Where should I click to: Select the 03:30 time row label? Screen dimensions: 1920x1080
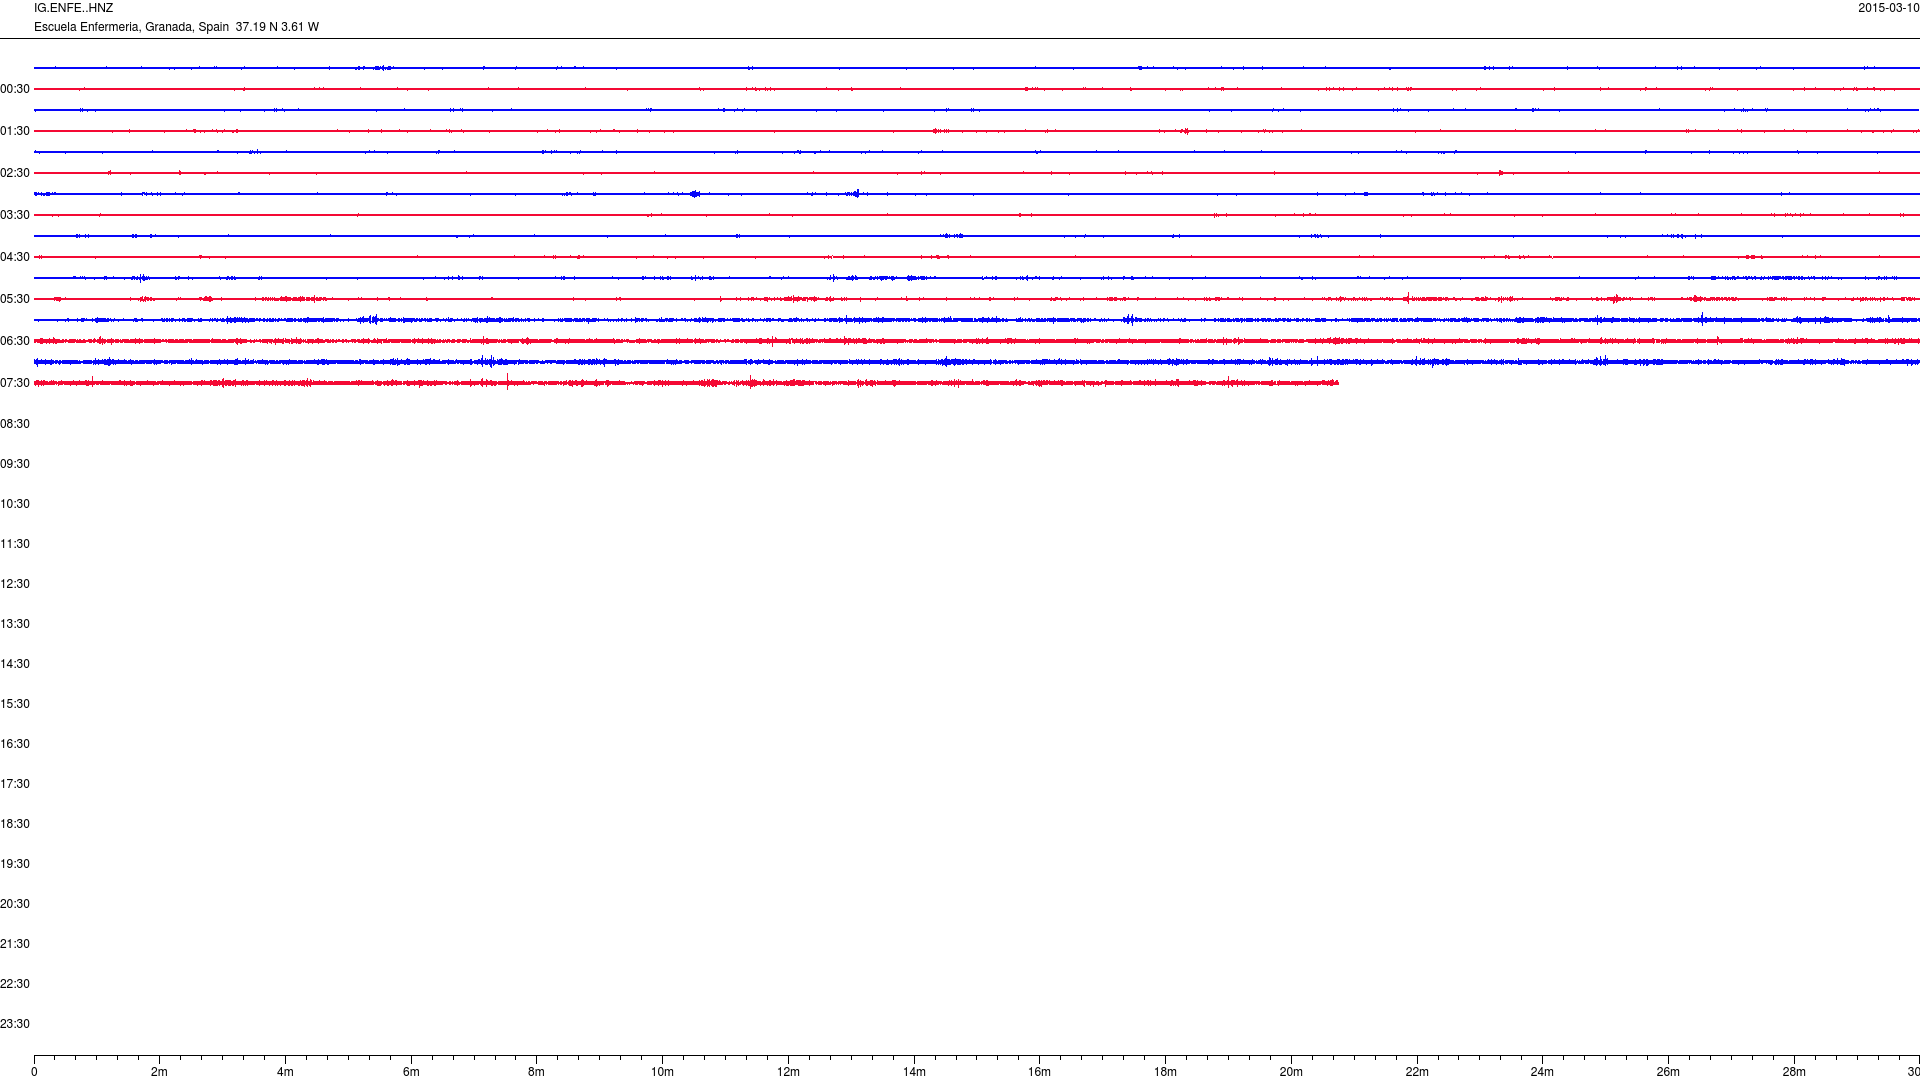(15, 215)
